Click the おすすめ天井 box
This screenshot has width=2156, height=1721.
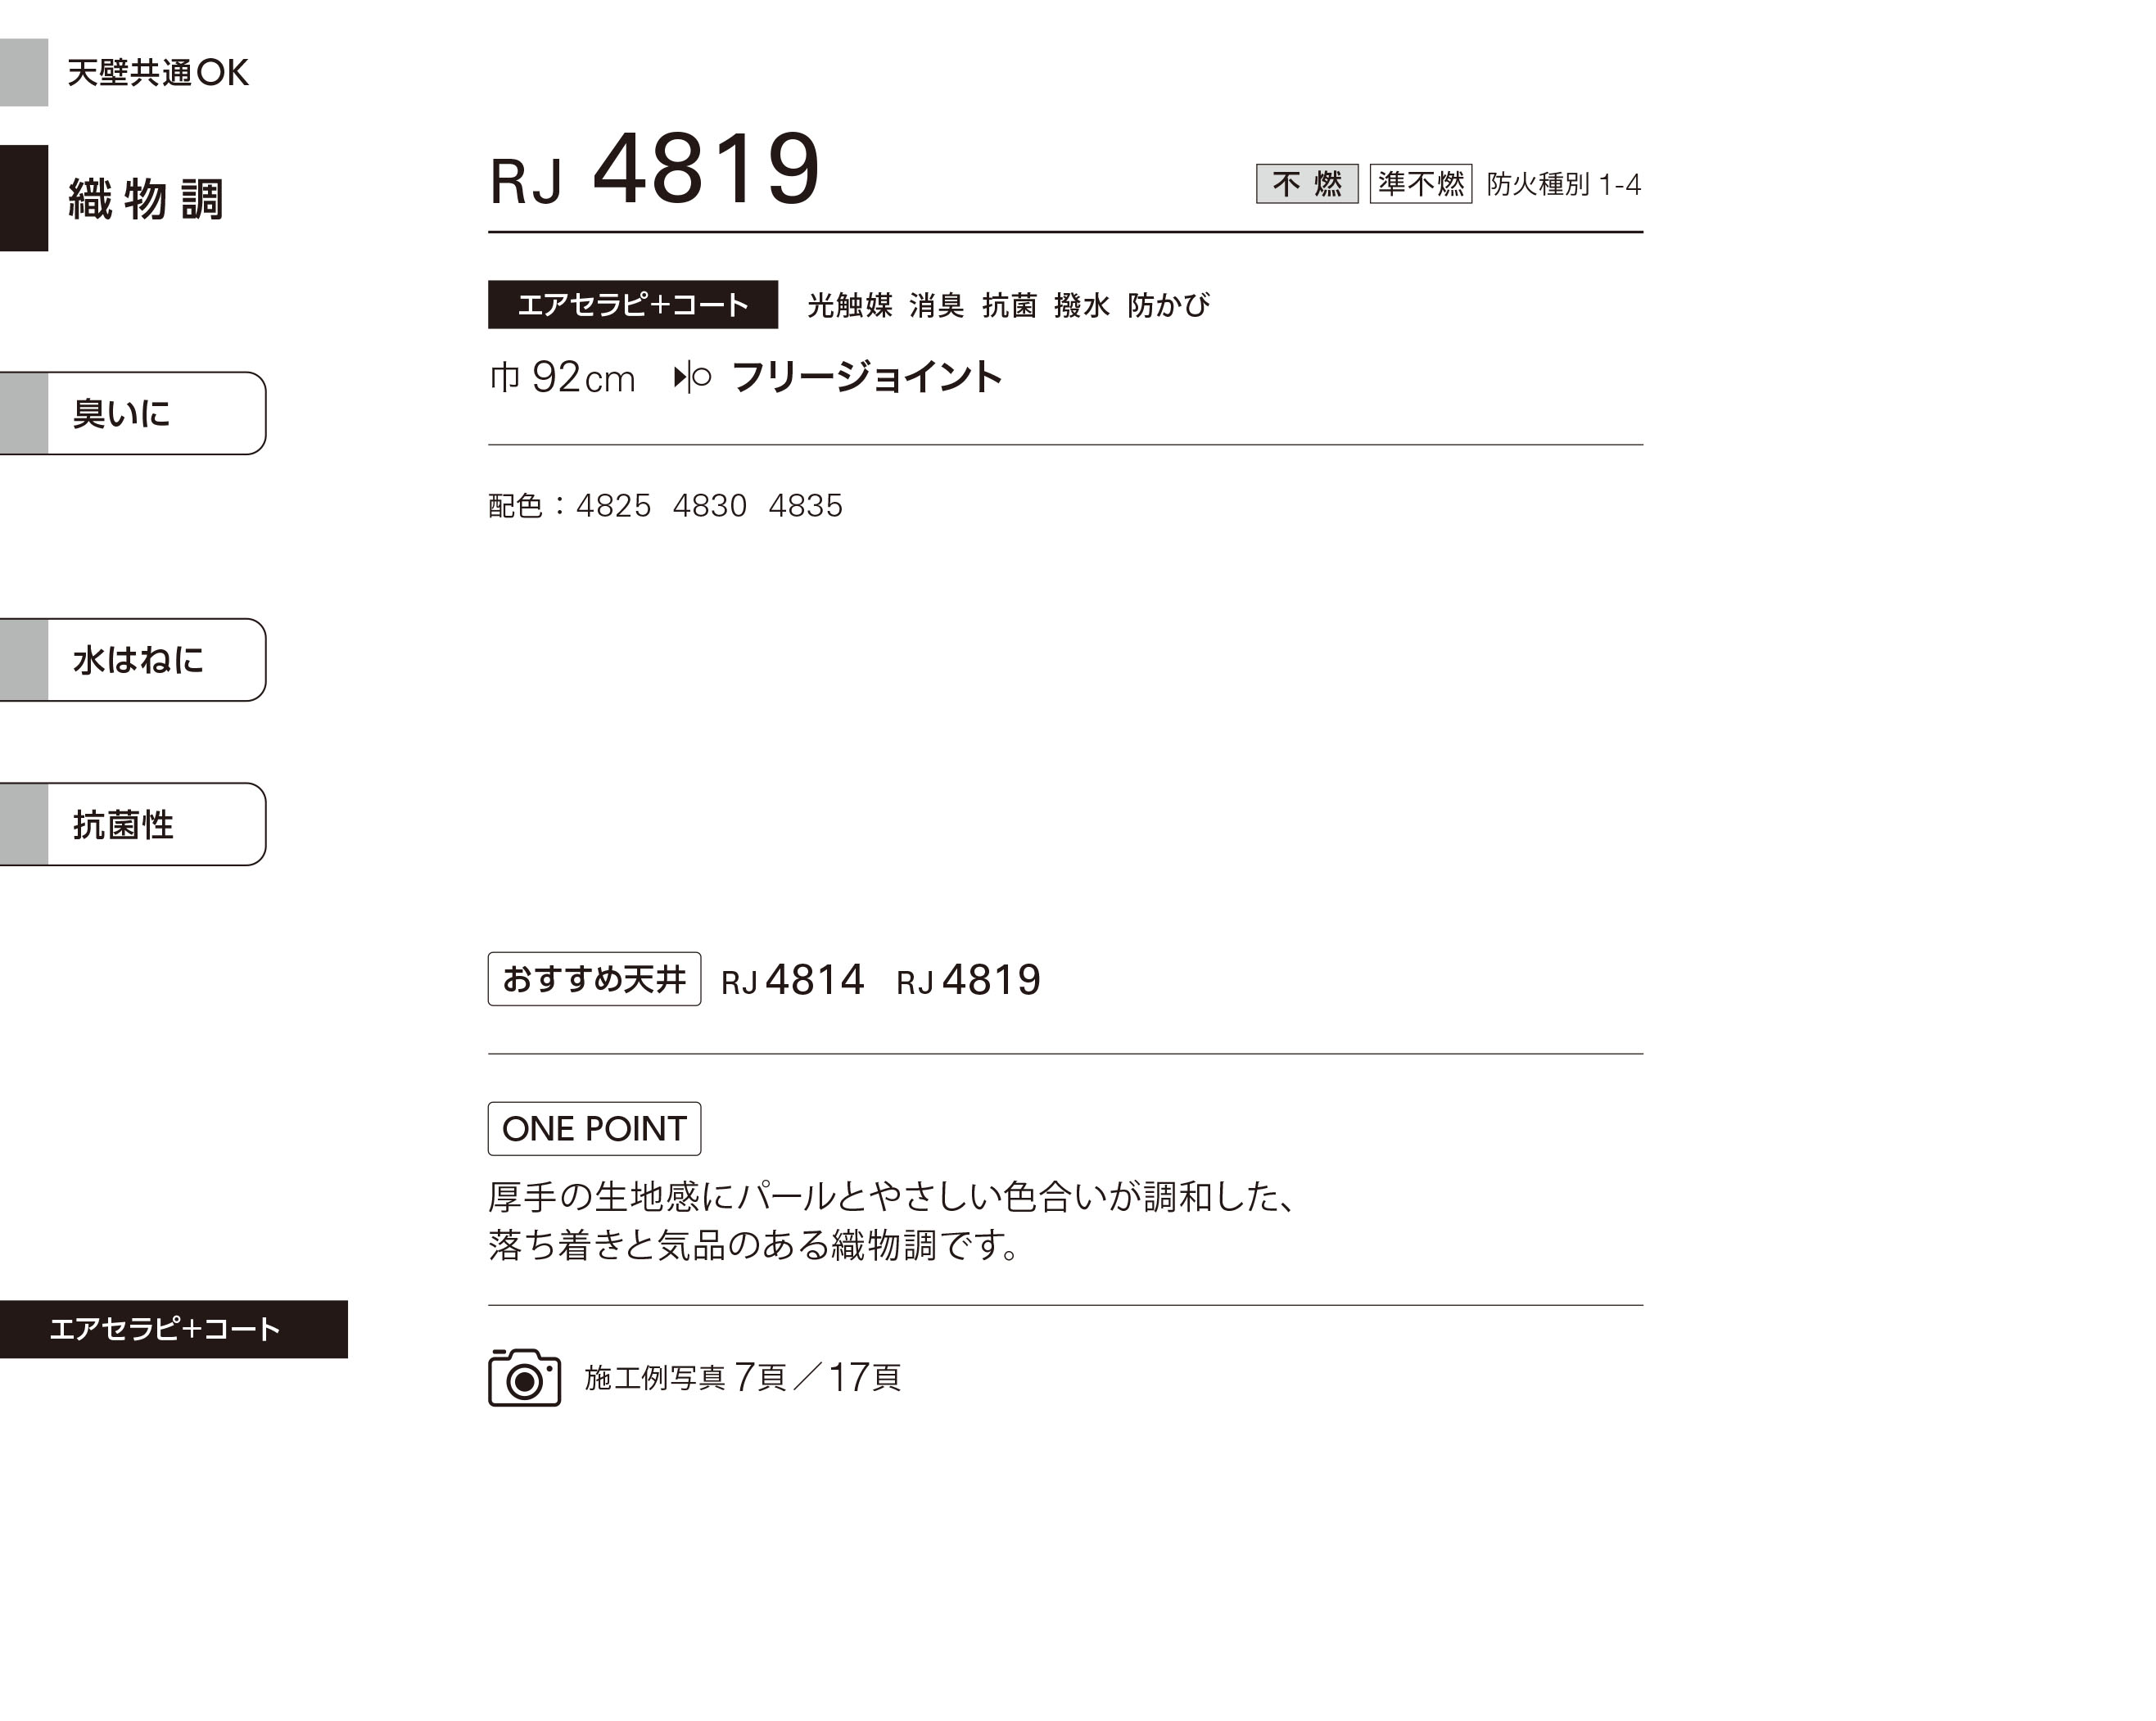point(594,979)
